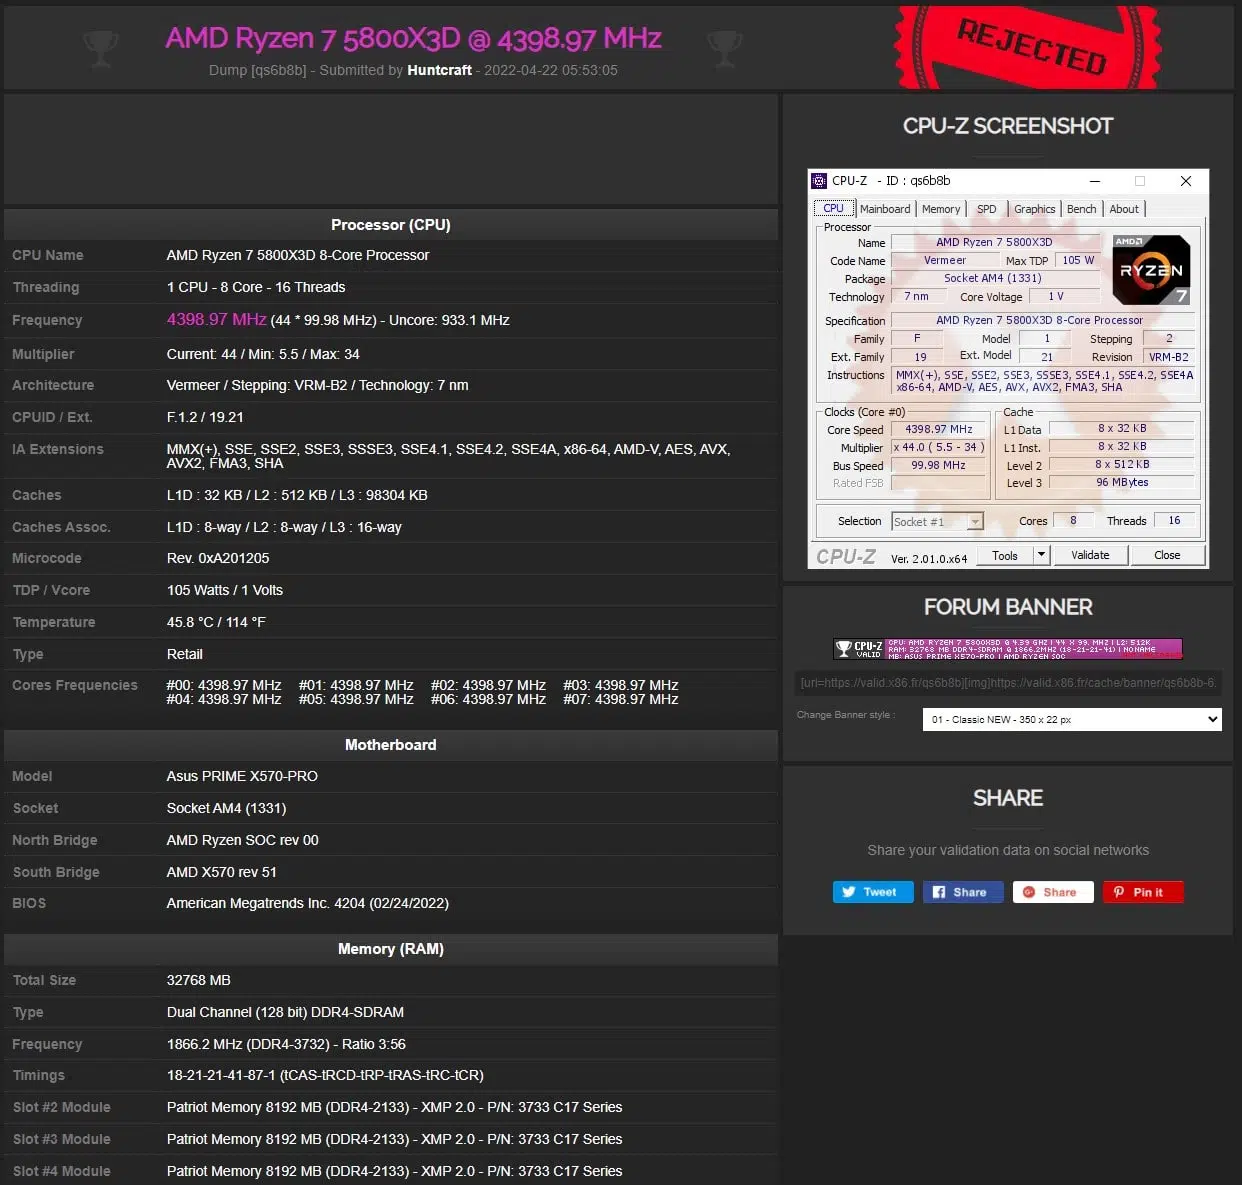Click the trophy icon left of the page title
The image size is (1242, 1185).
click(101, 47)
